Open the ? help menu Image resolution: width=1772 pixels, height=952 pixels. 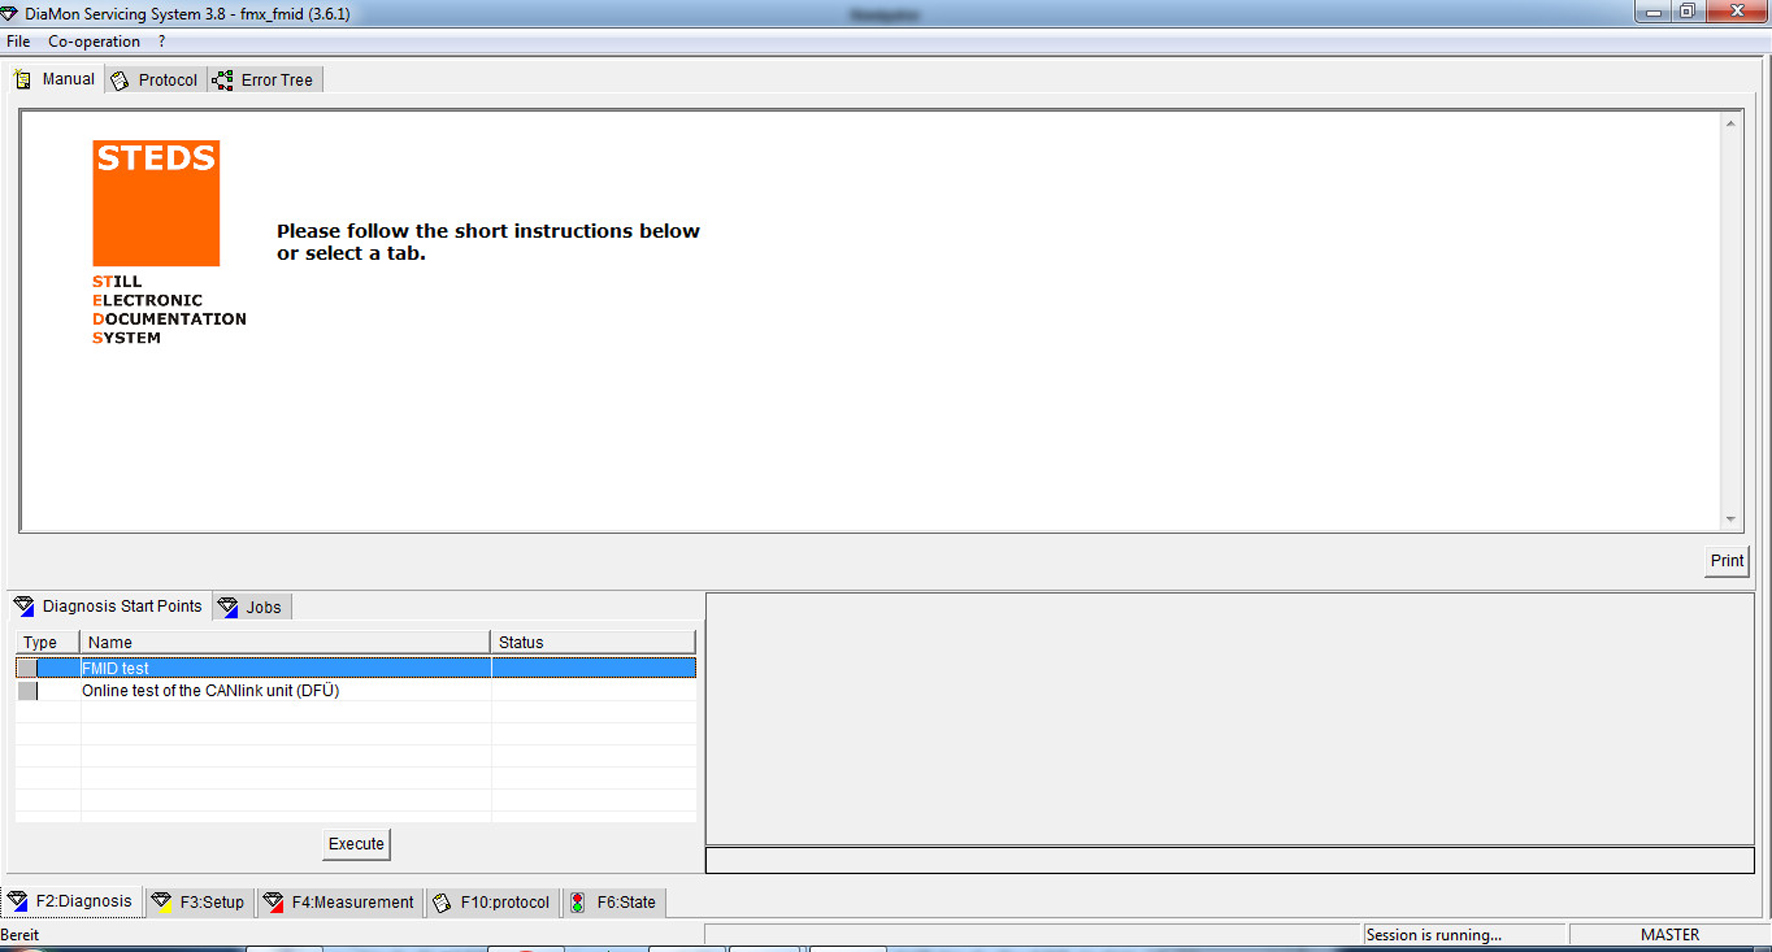(162, 41)
